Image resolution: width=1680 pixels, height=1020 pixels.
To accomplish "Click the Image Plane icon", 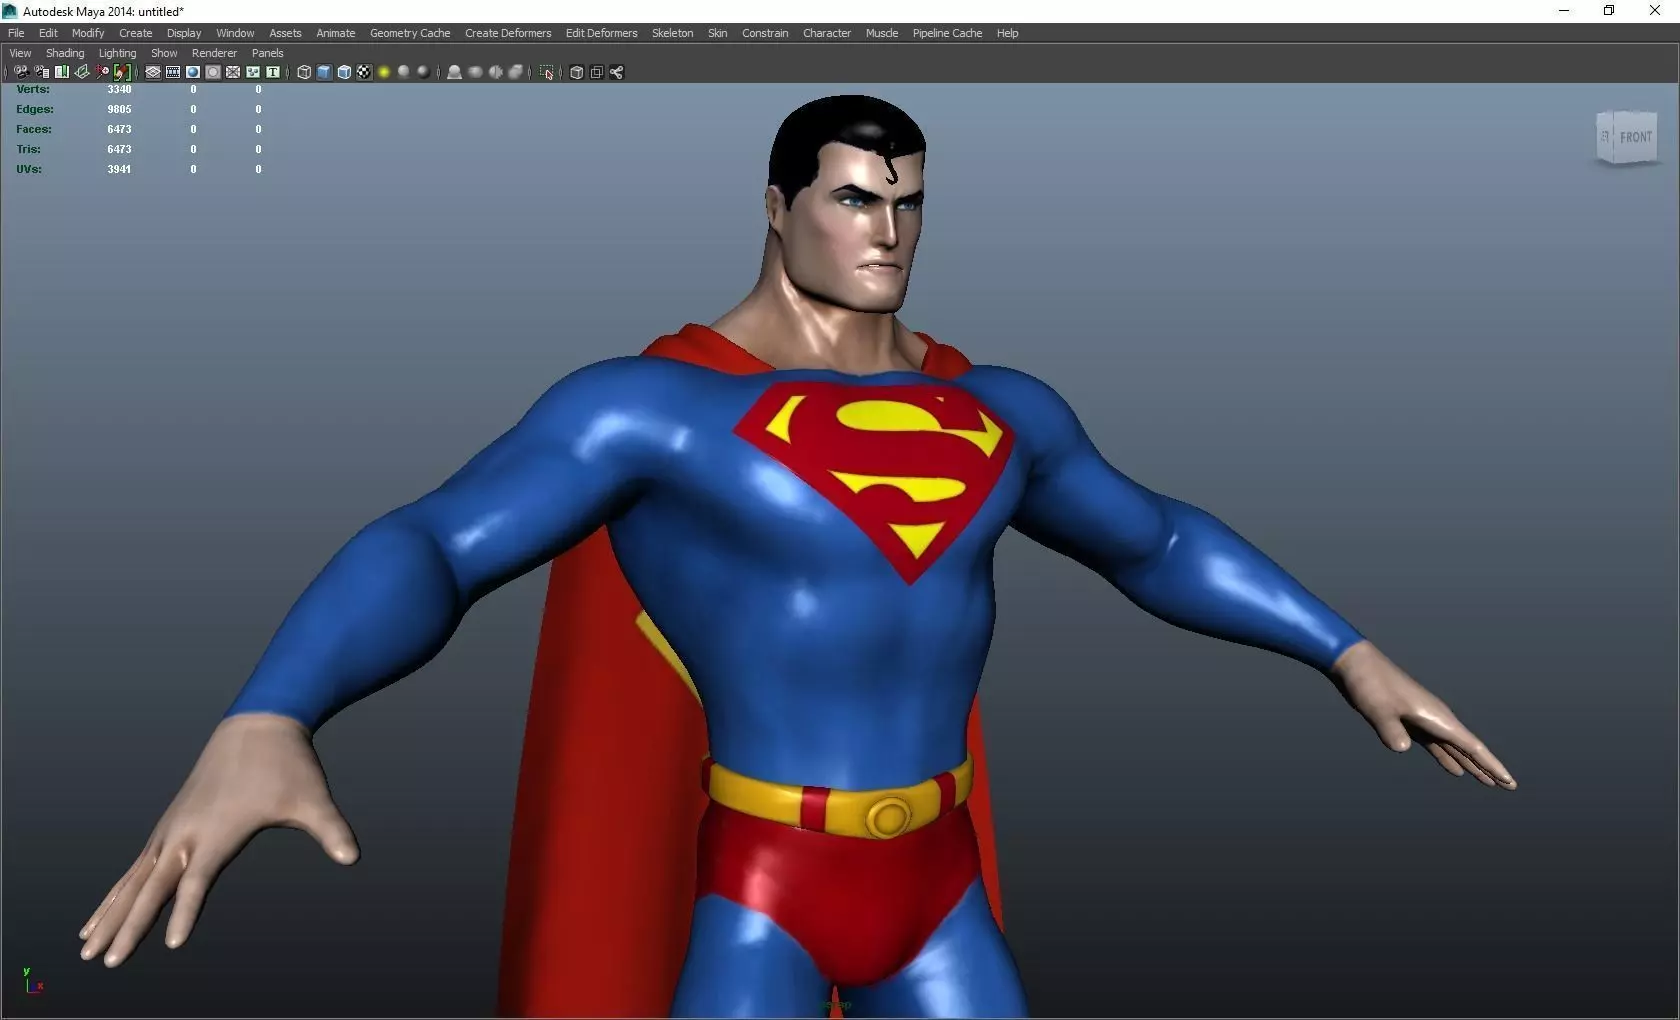I will click(82, 72).
